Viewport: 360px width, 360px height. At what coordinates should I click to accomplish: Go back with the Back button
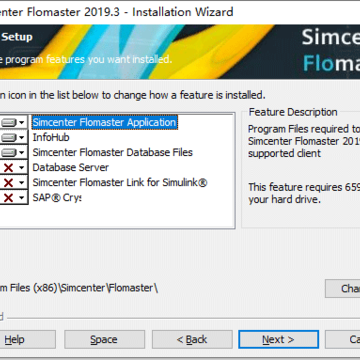click(x=192, y=339)
